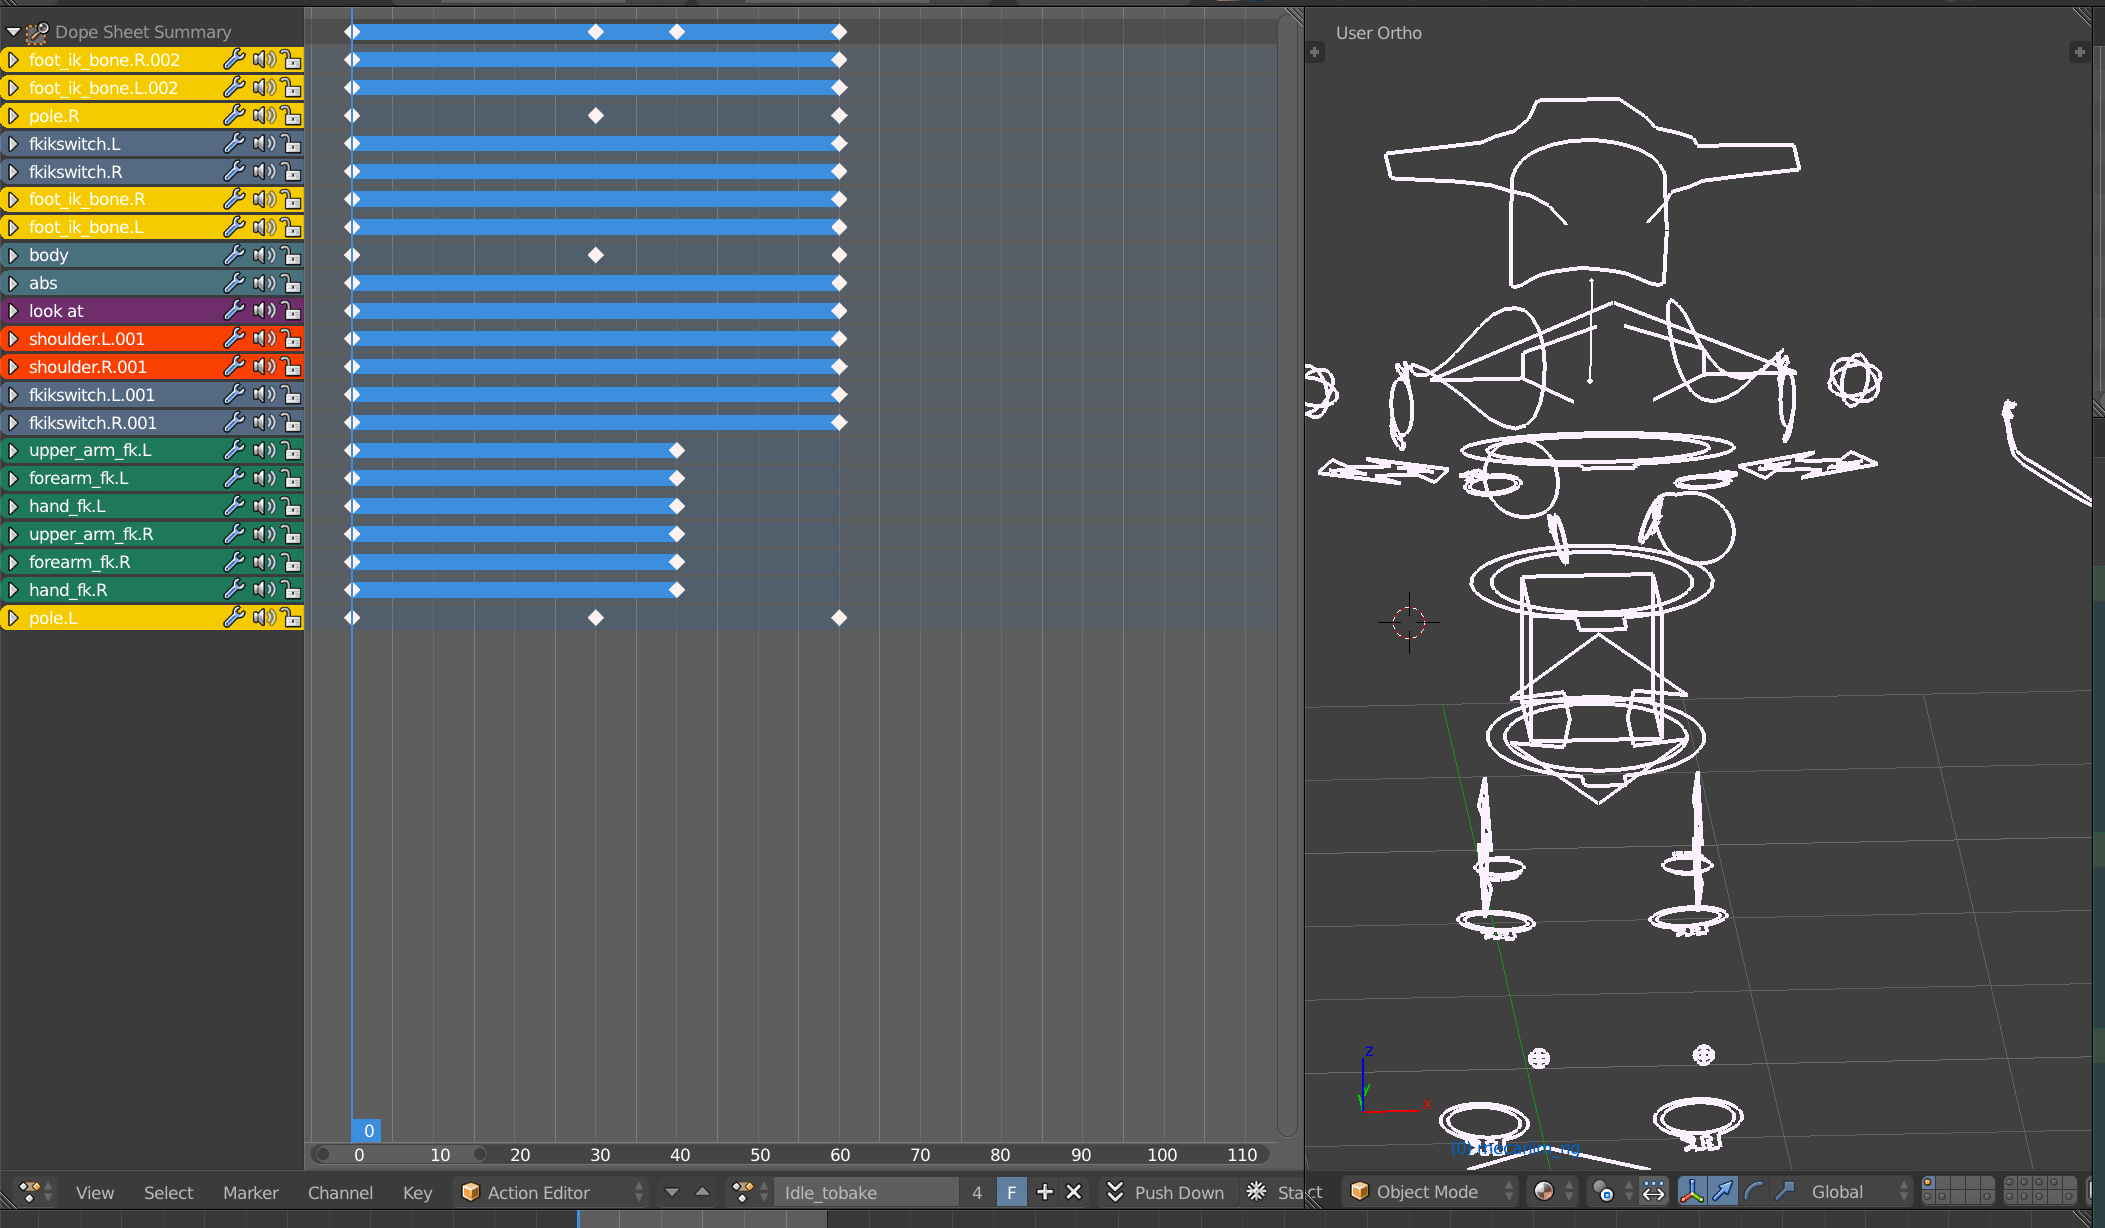Image resolution: width=2105 pixels, height=1228 pixels.
Task: Click the viewport shading sphere
Action: 1545,1191
